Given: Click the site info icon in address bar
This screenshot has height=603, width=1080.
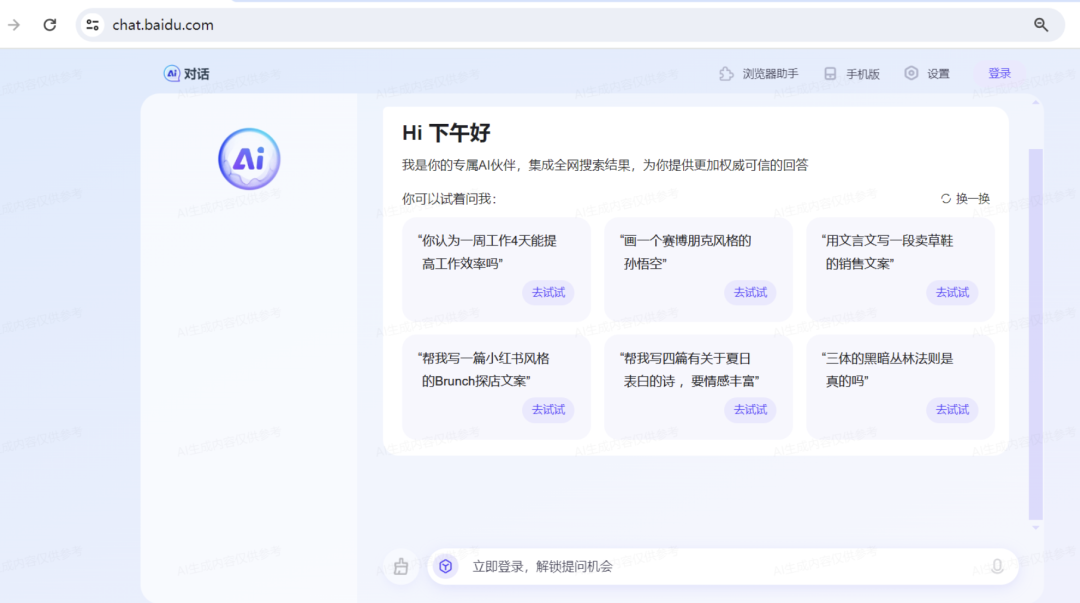Looking at the screenshot, I should [93, 25].
